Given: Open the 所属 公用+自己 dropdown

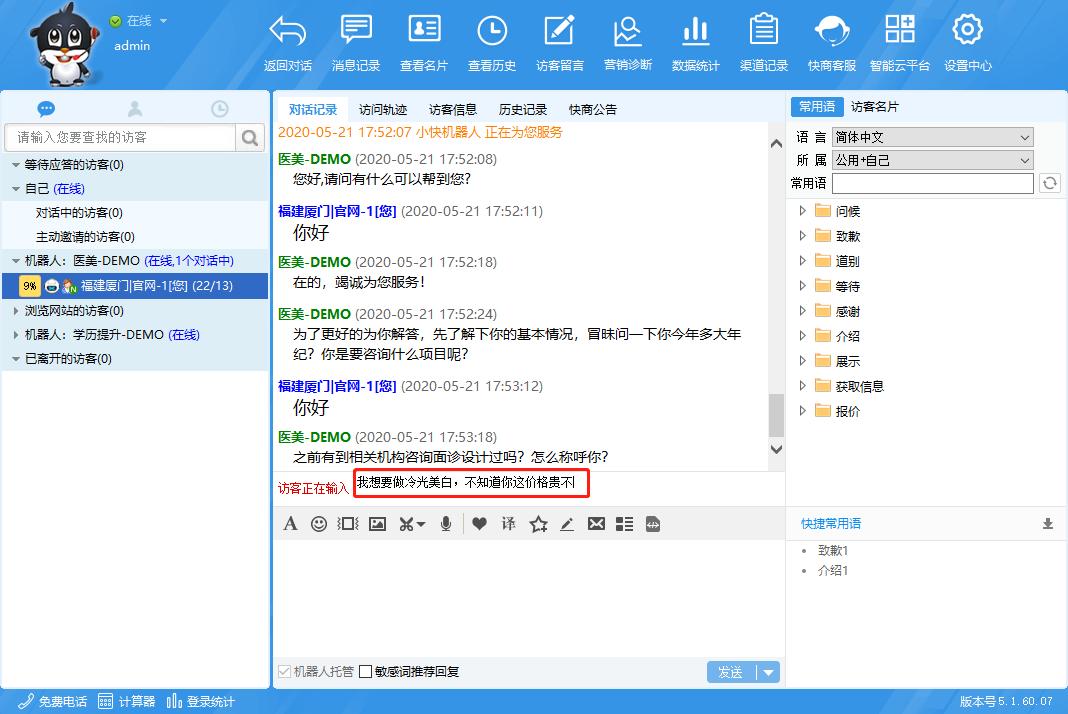Looking at the screenshot, I should tap(932, 160).
